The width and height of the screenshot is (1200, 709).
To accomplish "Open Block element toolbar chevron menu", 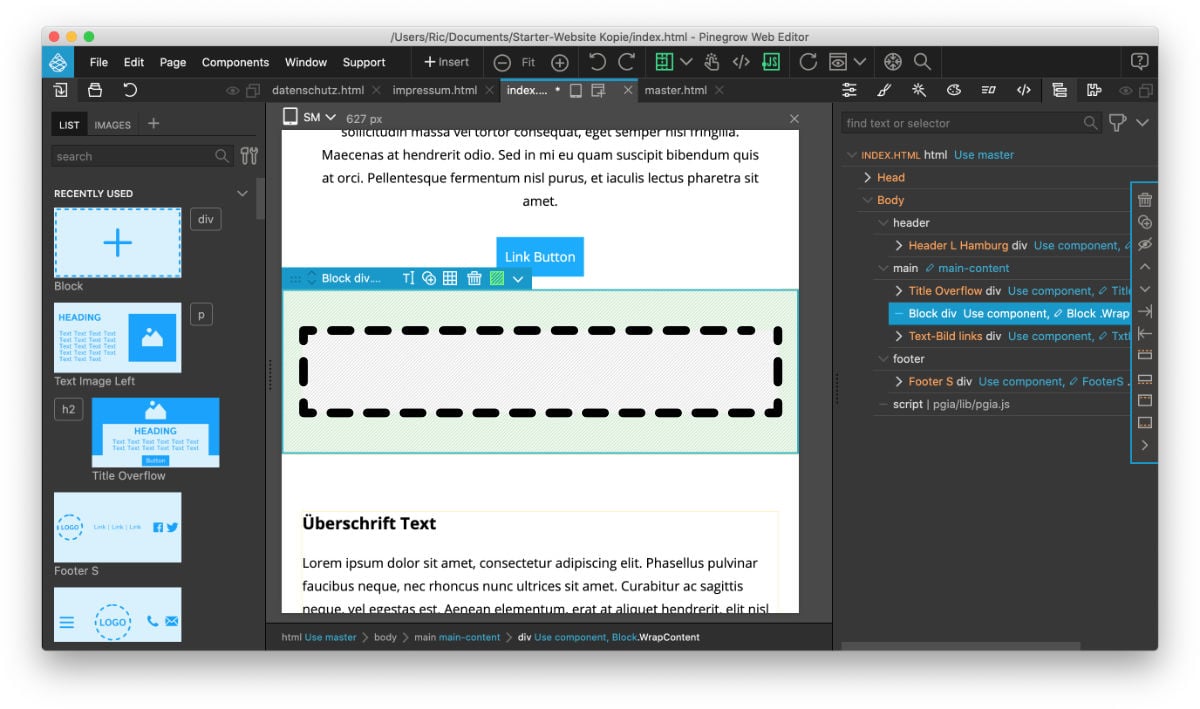I will tap(518, 279).
